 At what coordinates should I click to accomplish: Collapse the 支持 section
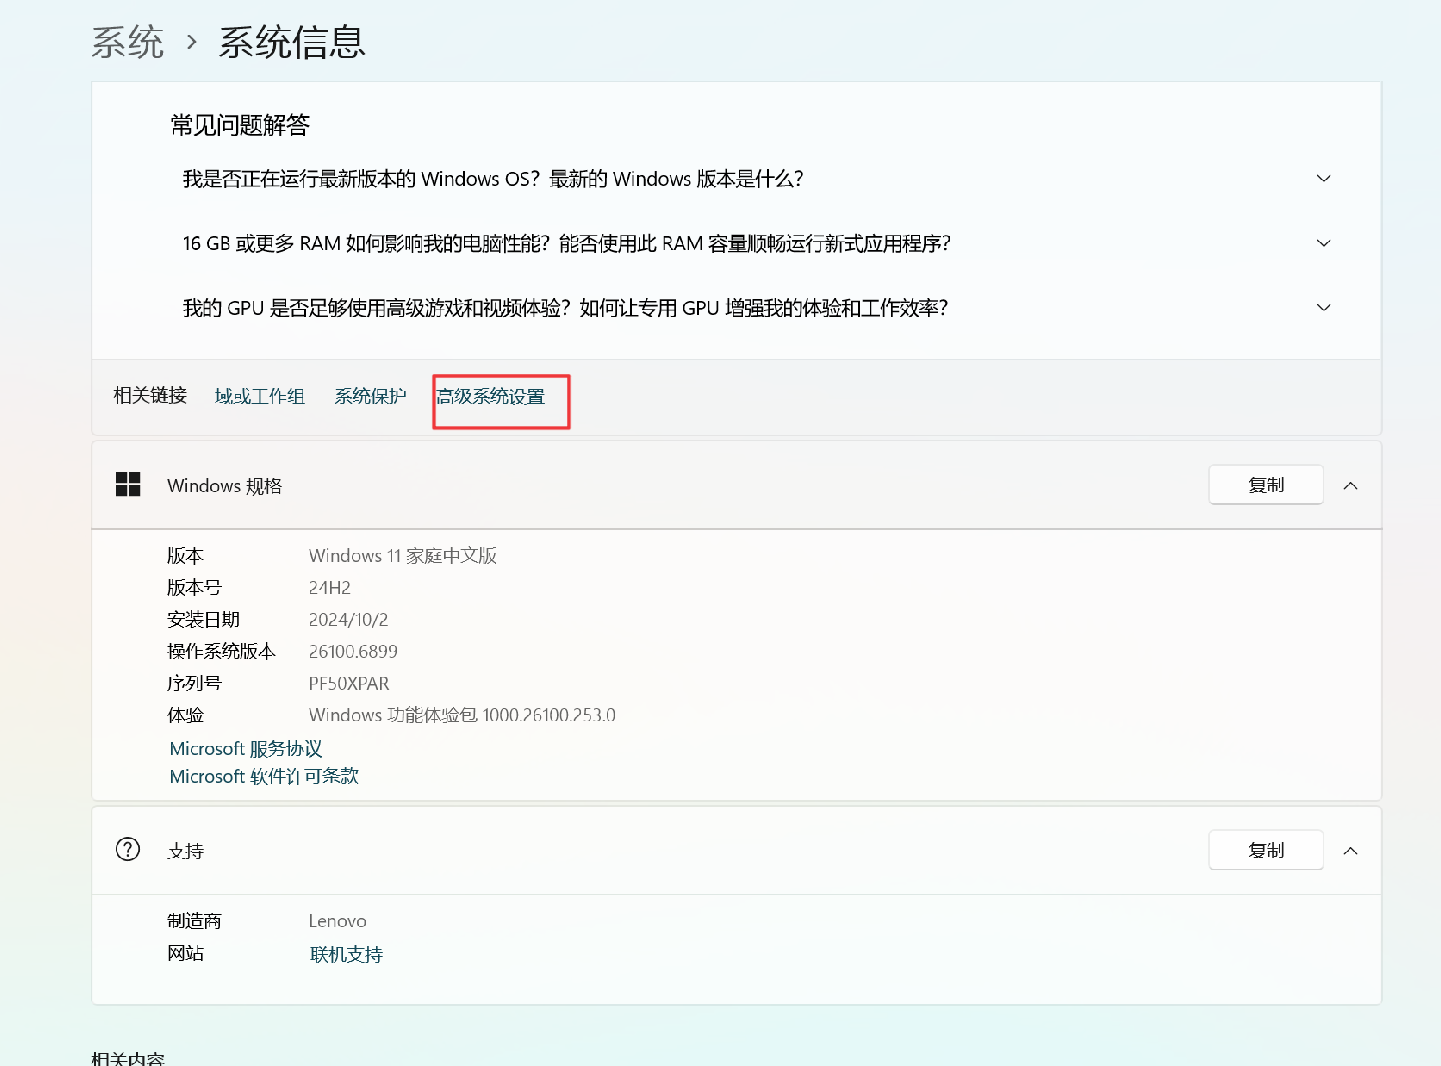(1350, 850)
